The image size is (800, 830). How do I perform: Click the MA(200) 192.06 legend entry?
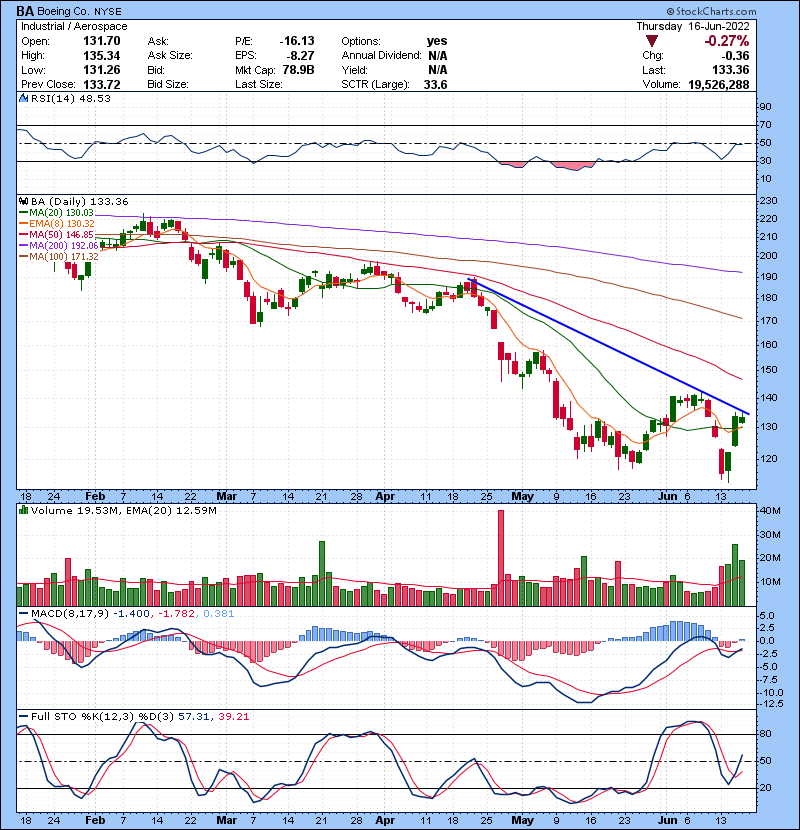[64, 246]
